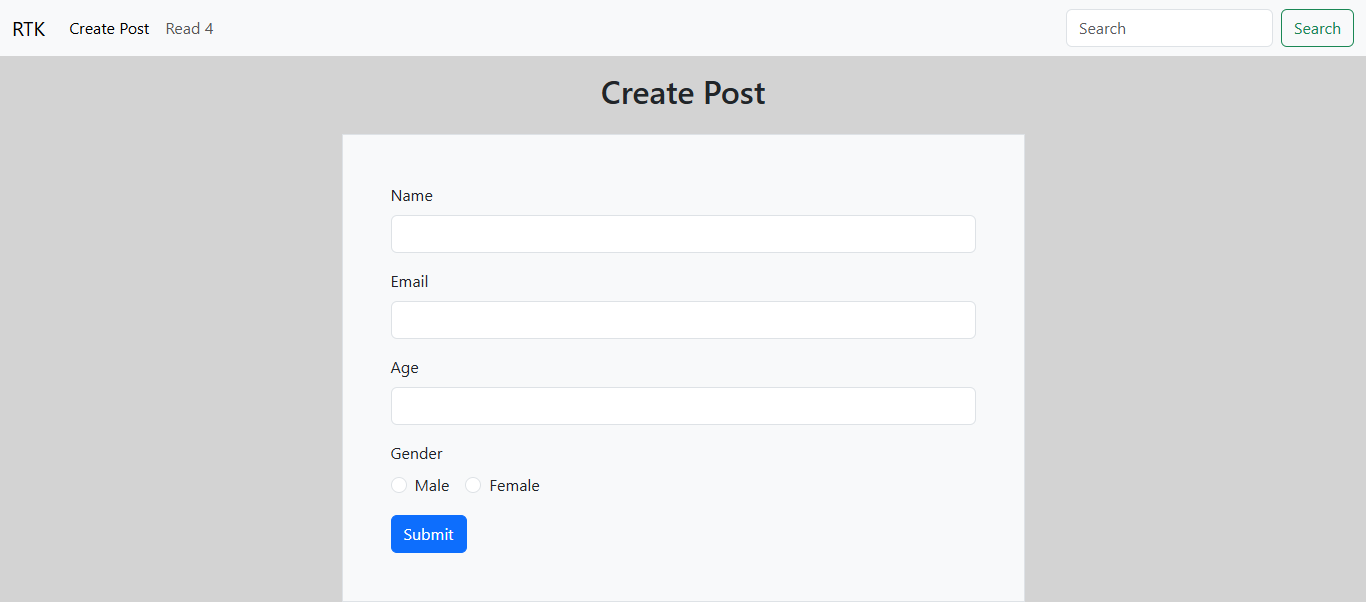Select the Male radio button
This screenshot has width=1366, height=607.
pyautogui.click(x=399, y=485)
